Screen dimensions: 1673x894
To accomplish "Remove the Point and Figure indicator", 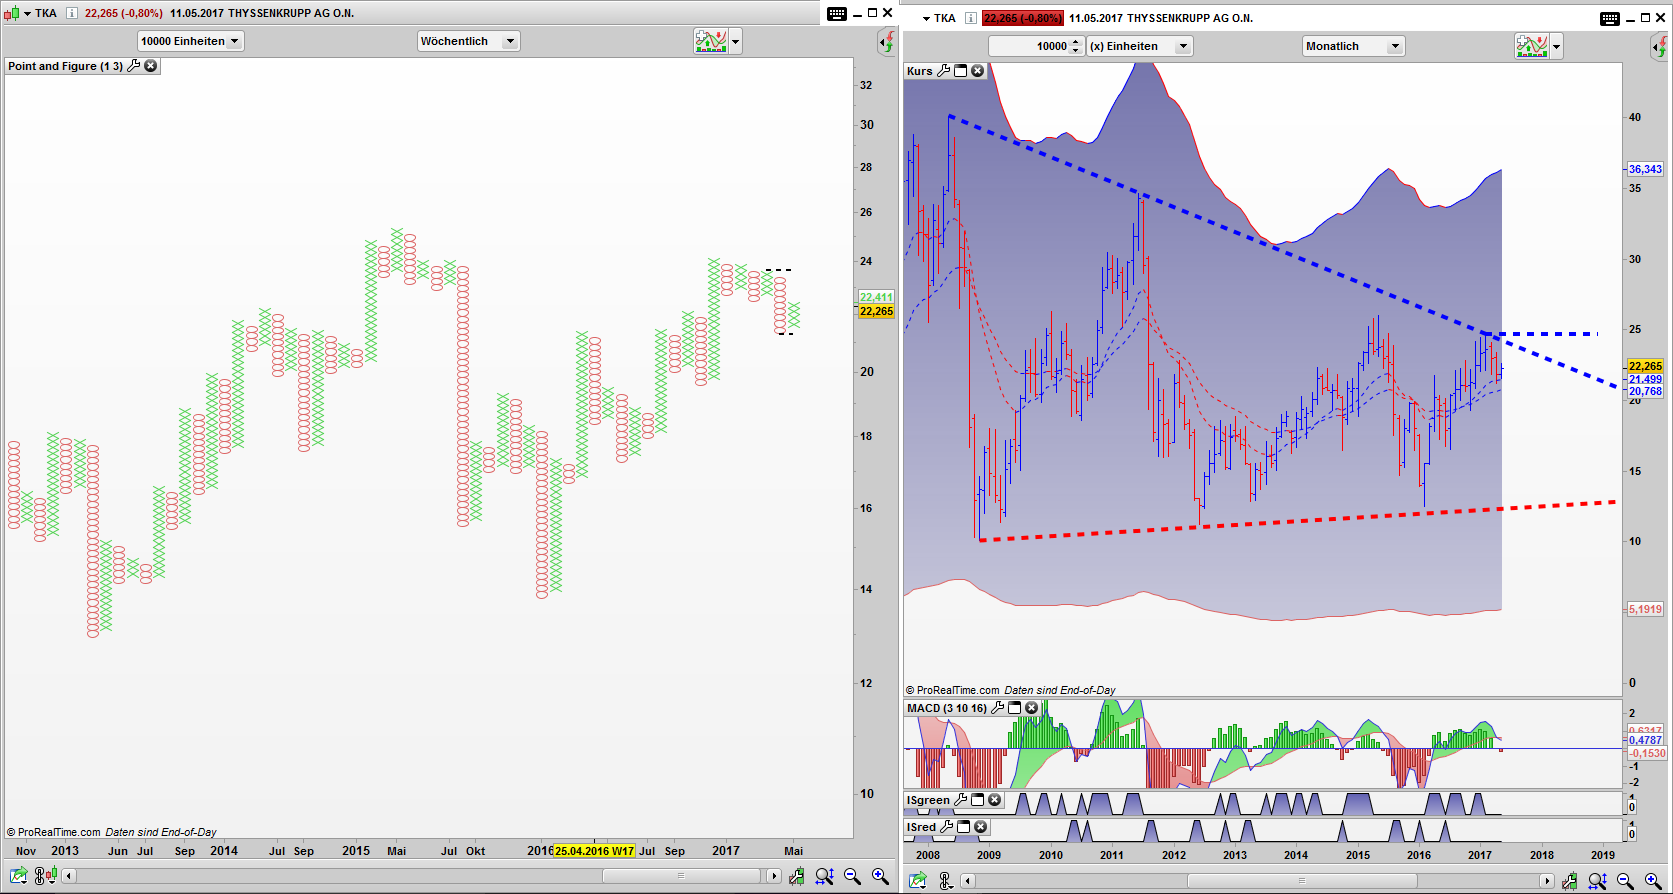I will coord(151,66).
